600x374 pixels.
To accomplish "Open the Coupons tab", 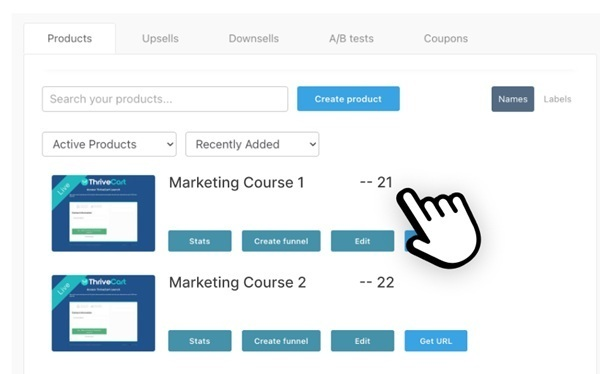I will tap(446, 38).
